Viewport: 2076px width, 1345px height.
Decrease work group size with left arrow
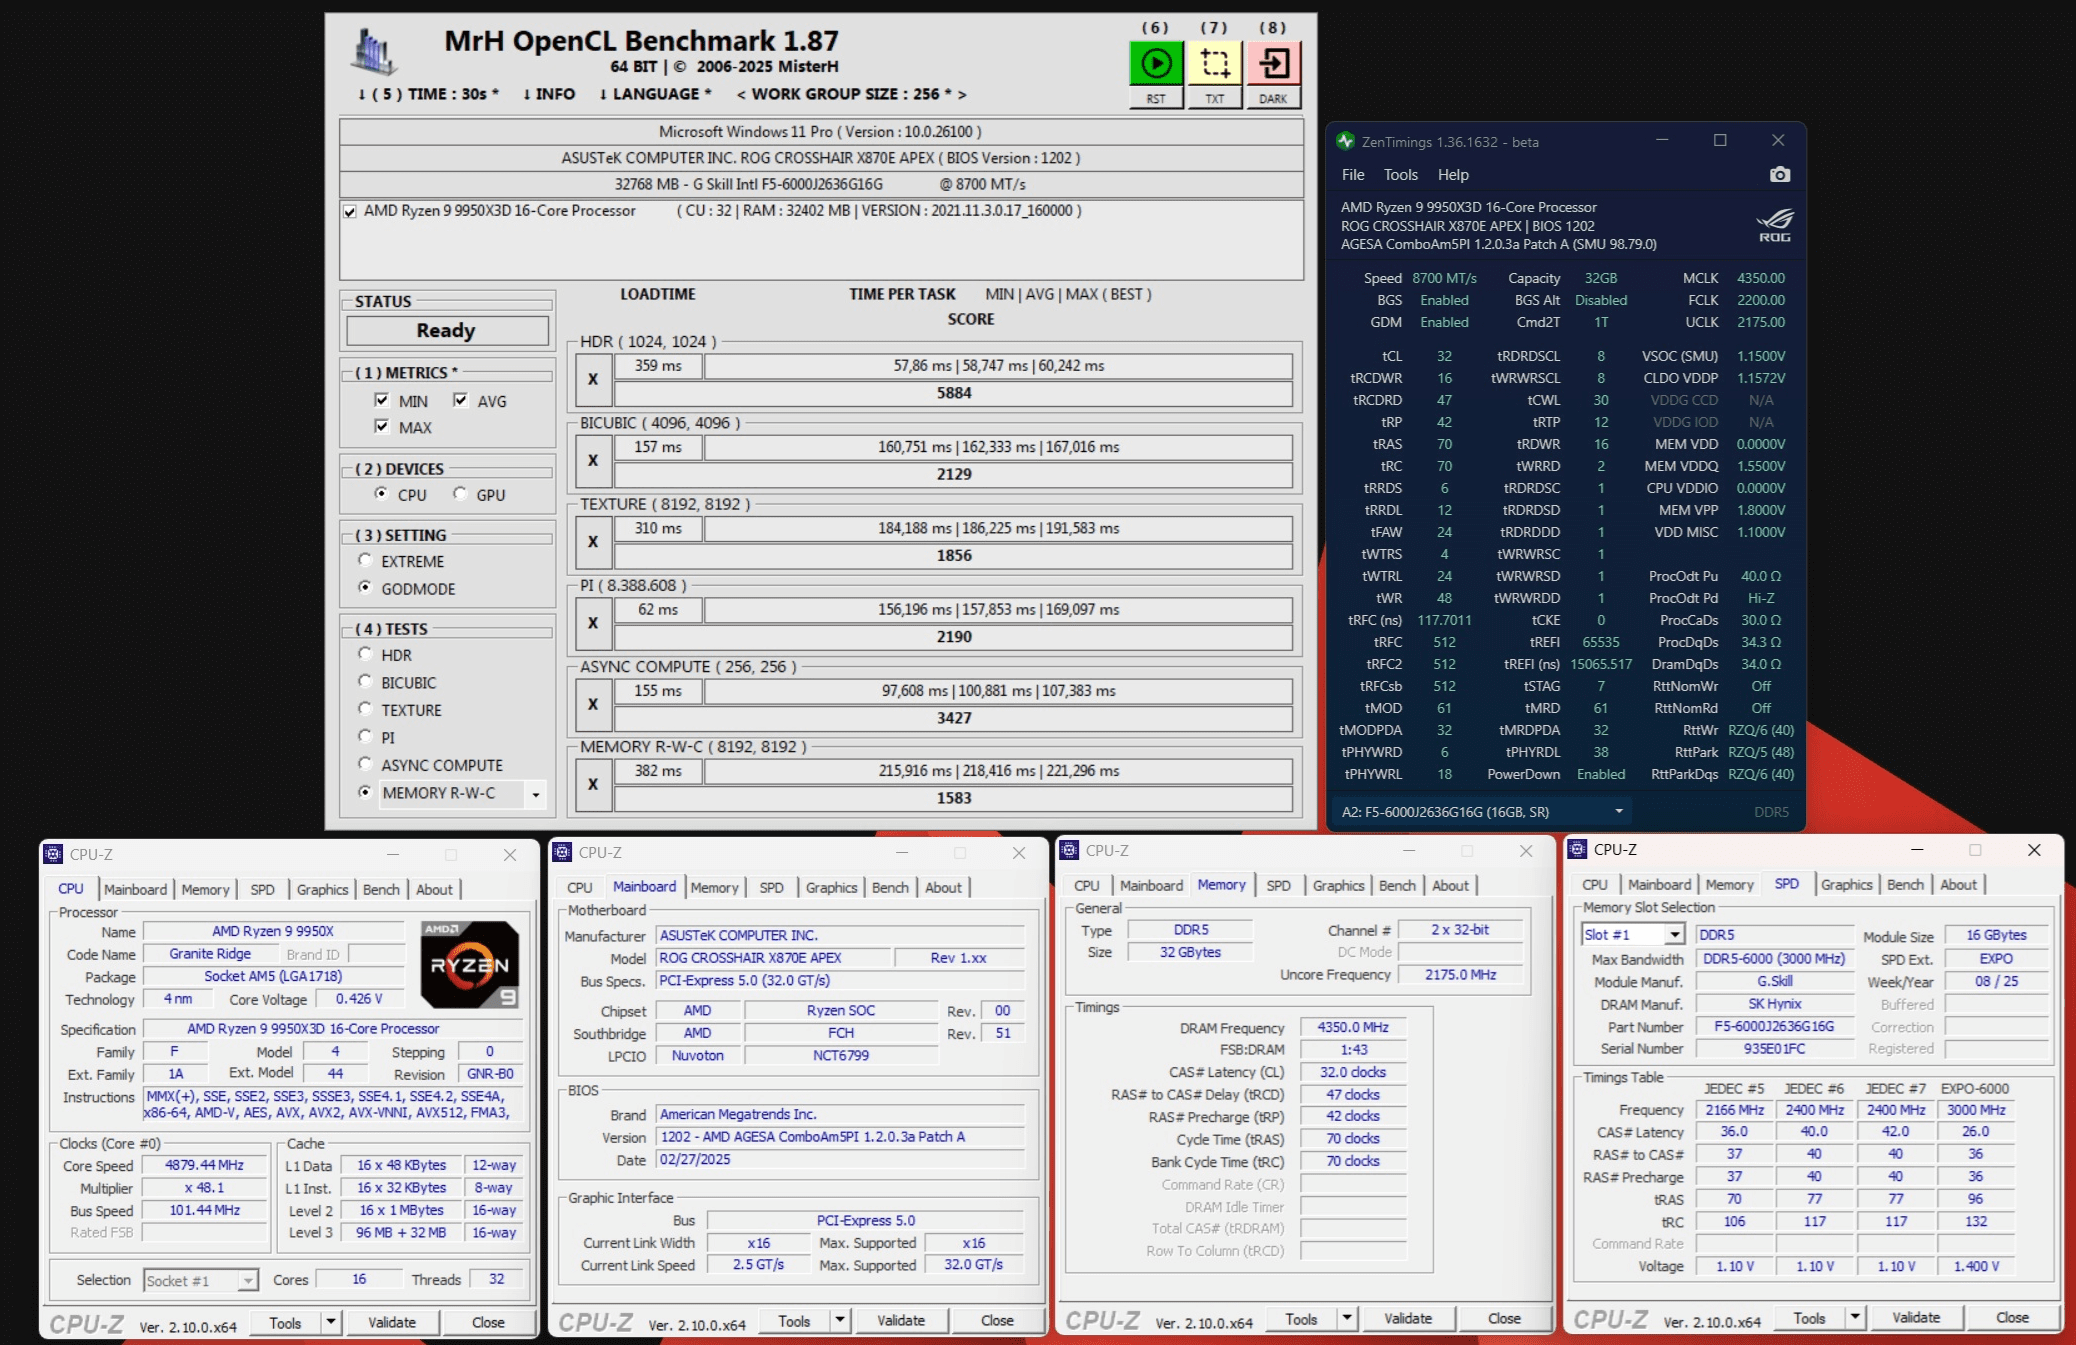pos(741,94)
